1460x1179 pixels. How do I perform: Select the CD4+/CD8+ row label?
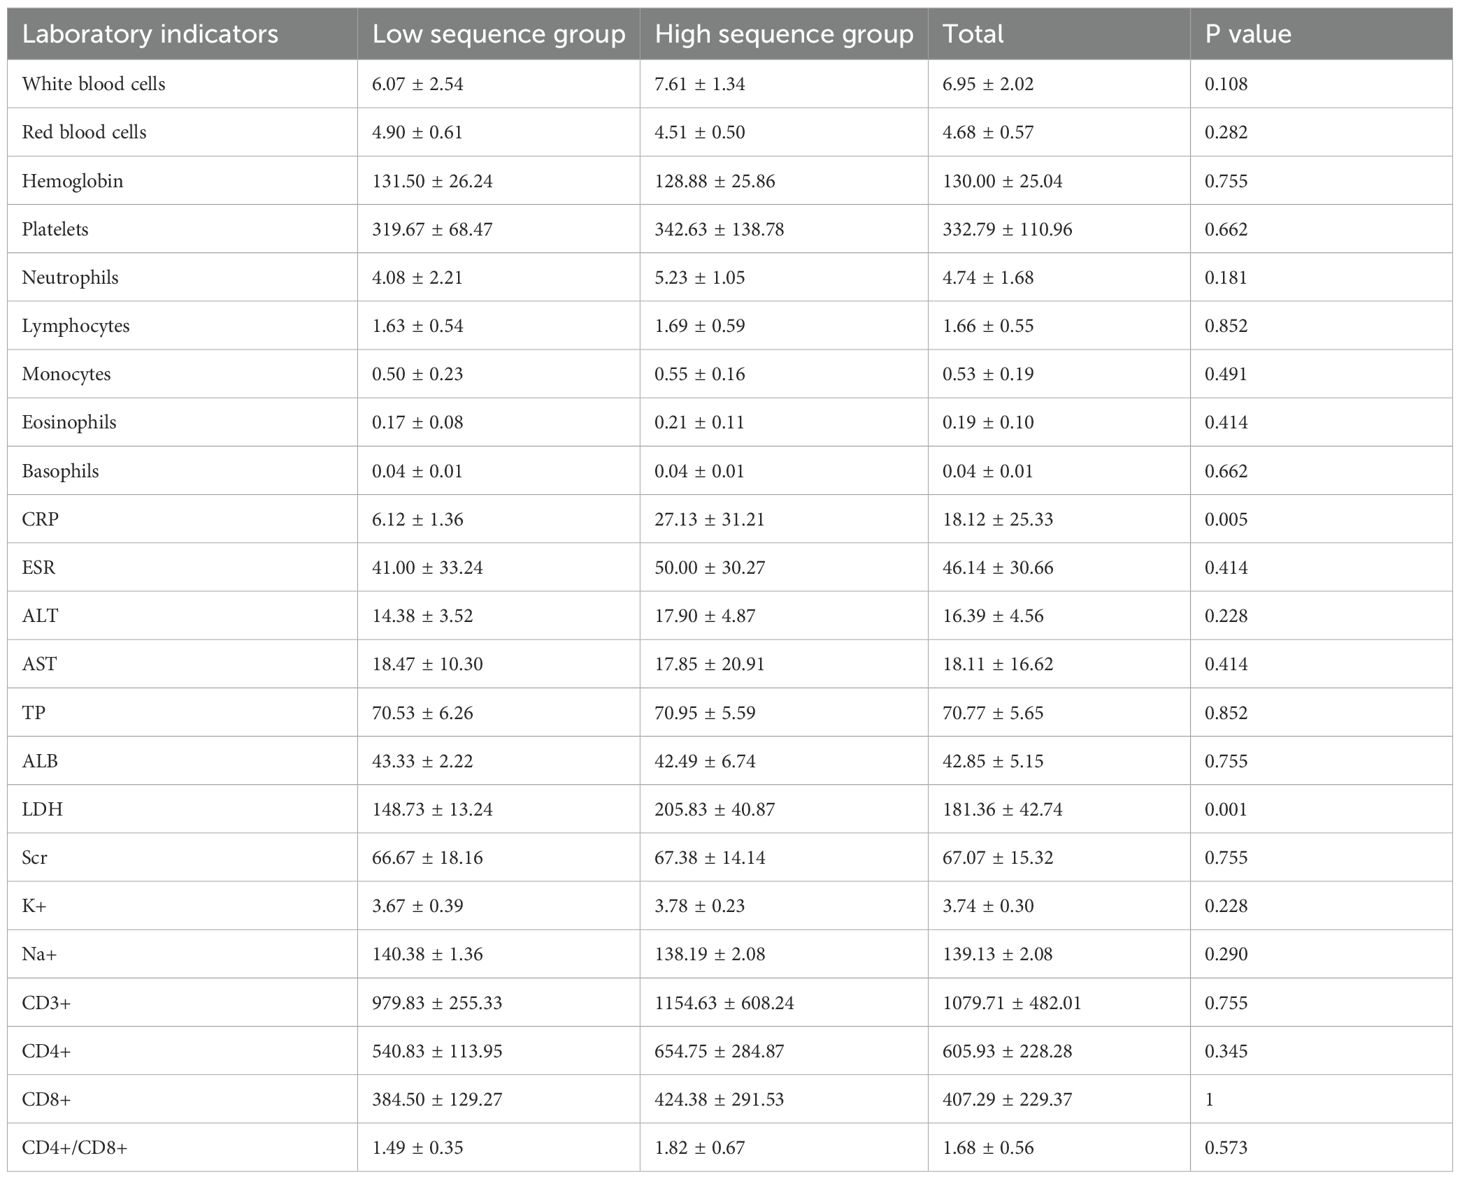click(75, 1147)
